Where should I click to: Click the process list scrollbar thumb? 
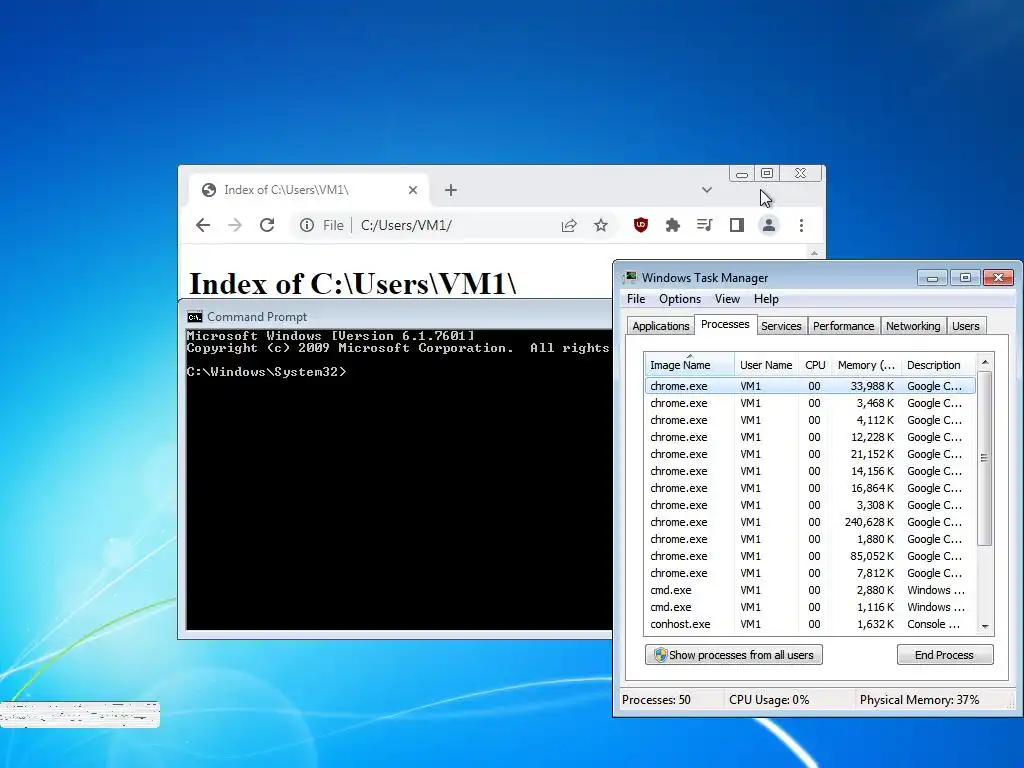click(984, 458)
